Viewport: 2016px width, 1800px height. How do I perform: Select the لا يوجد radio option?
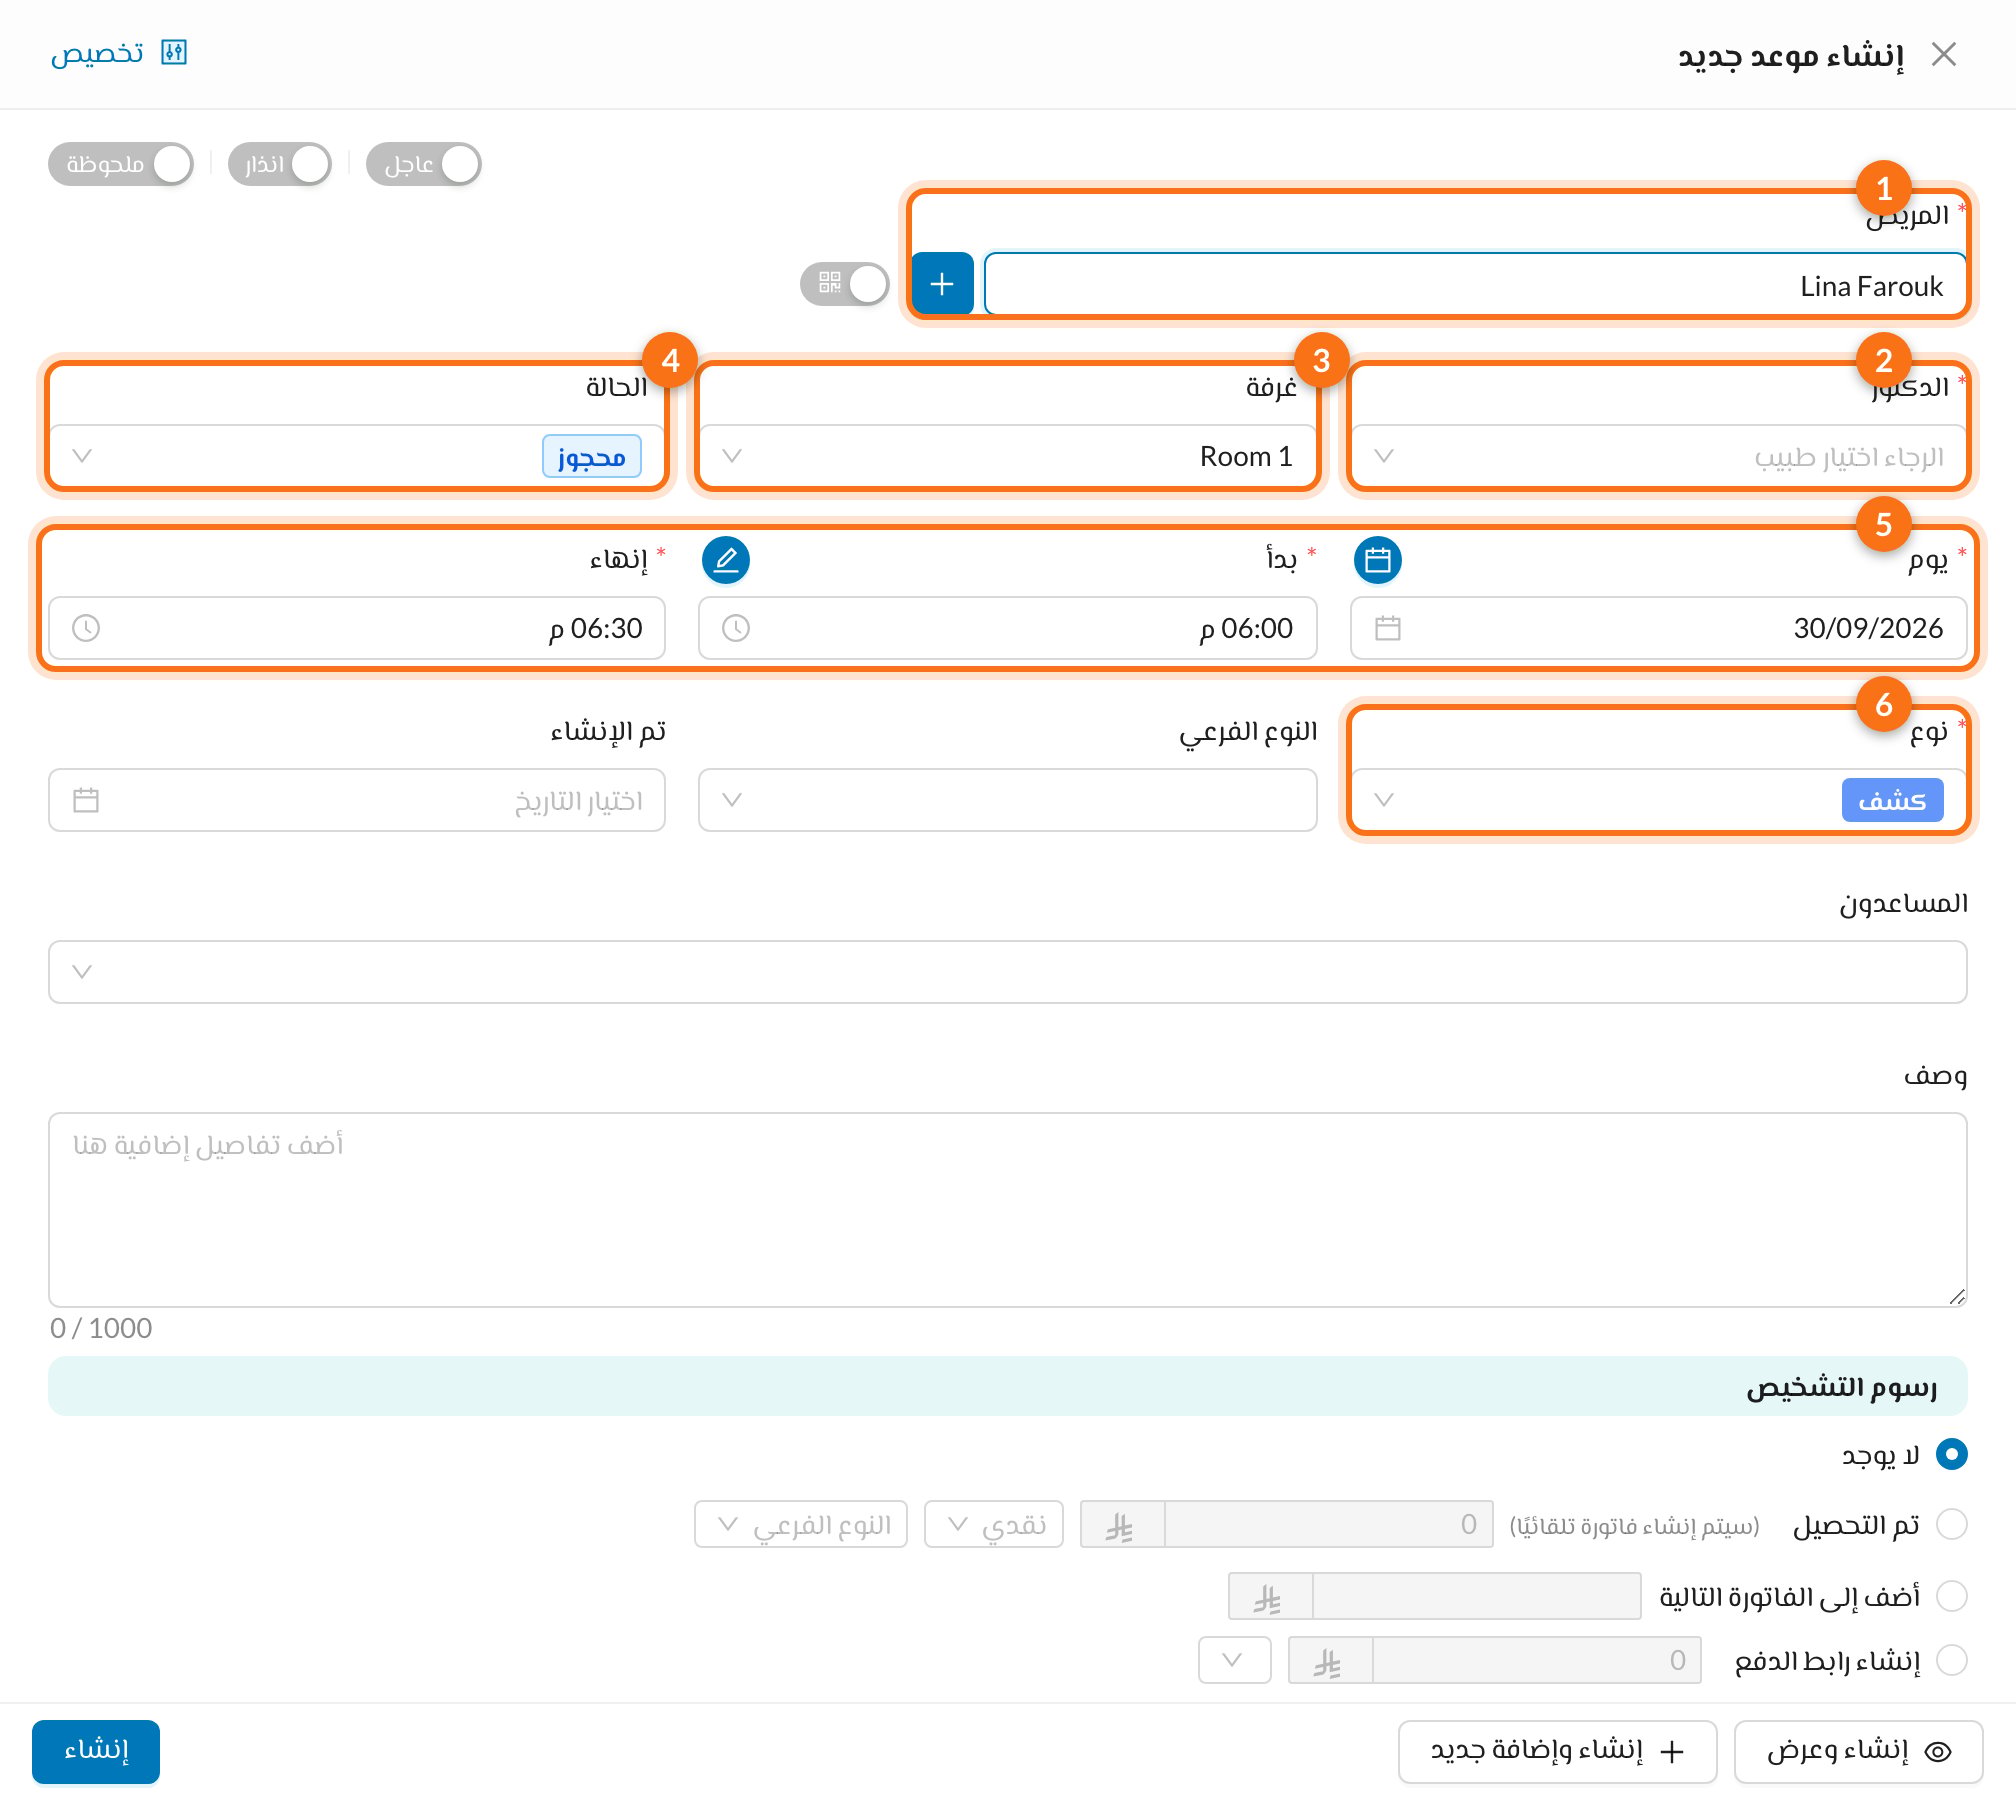[1951, 1454]
